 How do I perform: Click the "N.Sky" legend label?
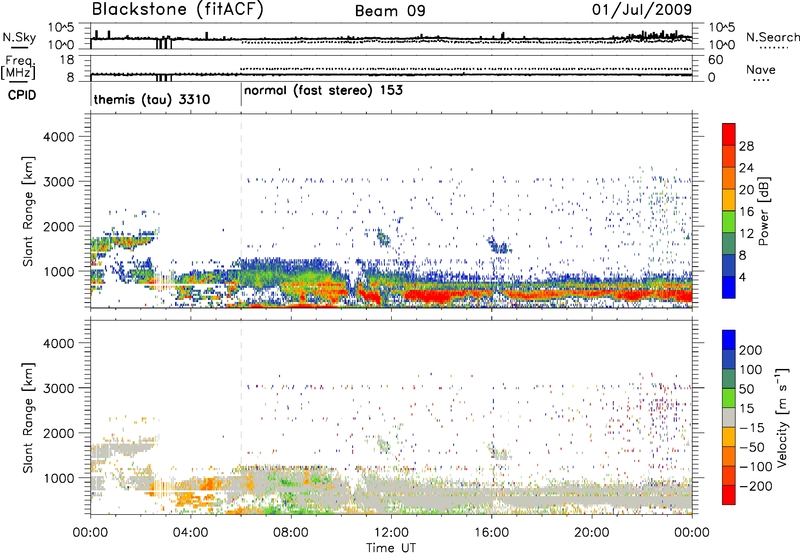pos(19,37)
